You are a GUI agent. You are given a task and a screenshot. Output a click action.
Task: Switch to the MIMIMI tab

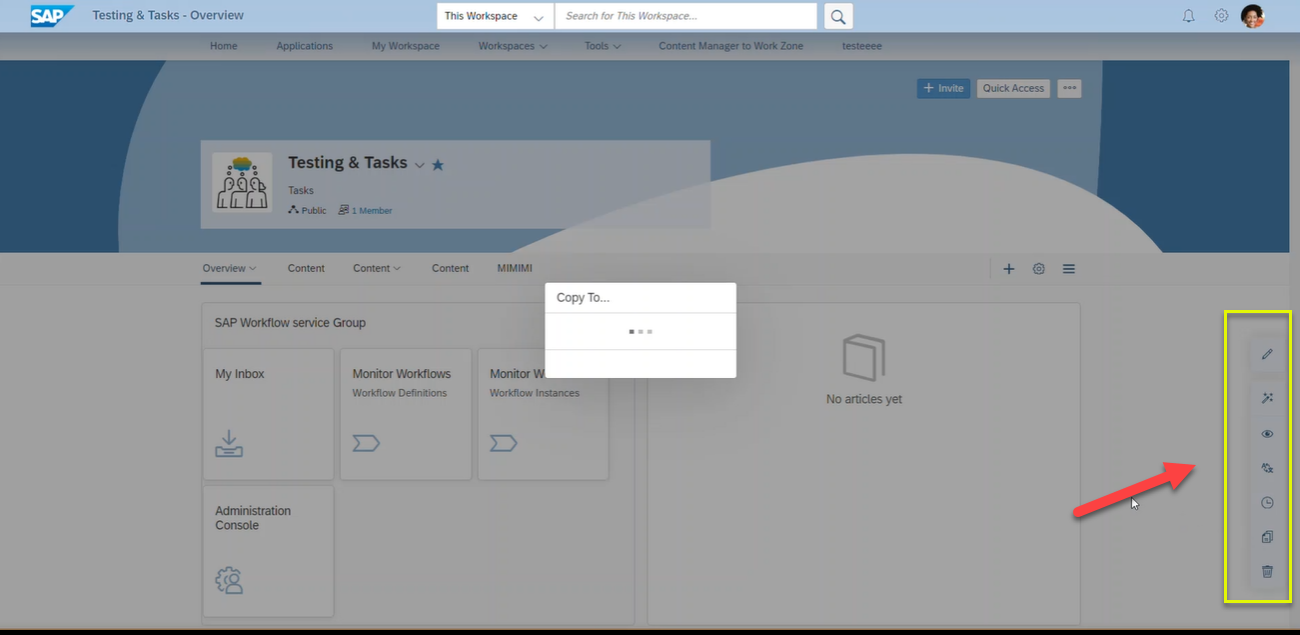tap(515, 268)
